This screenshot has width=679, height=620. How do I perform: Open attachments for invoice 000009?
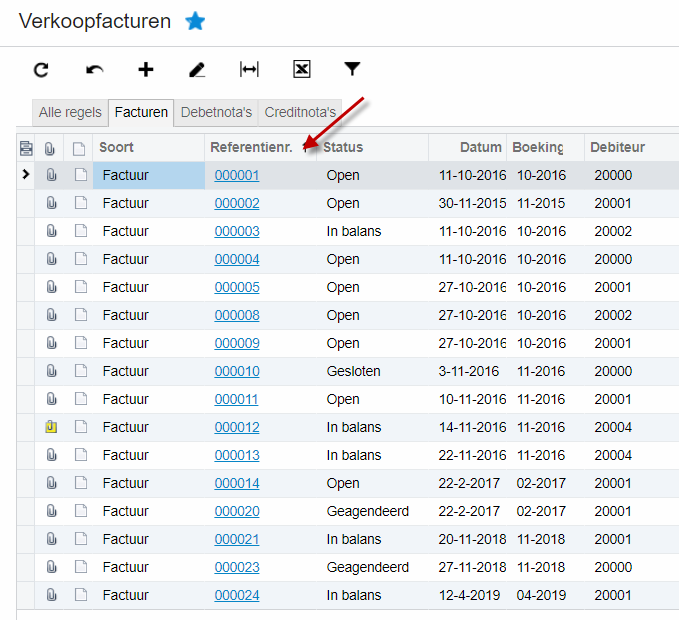[51, 343]
